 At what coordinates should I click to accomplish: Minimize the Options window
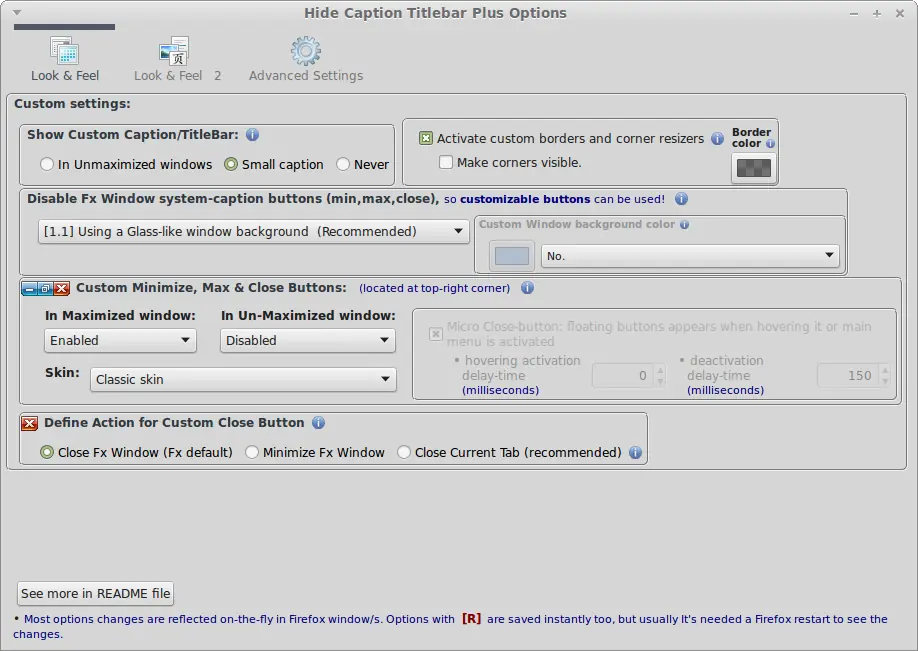[x=854, y=13]
